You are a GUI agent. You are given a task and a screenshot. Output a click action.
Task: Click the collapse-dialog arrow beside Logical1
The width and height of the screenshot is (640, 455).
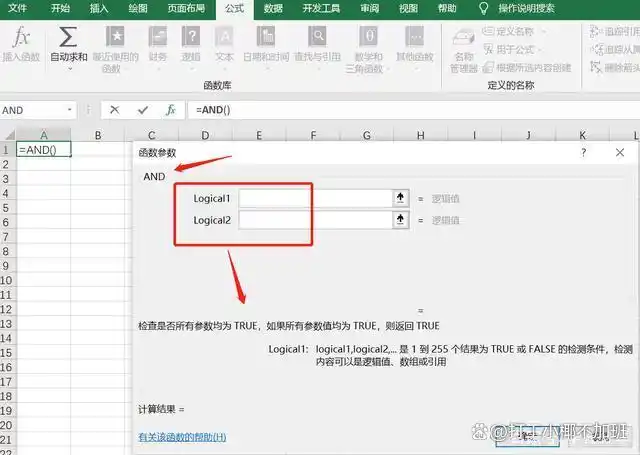coord(400,198)
